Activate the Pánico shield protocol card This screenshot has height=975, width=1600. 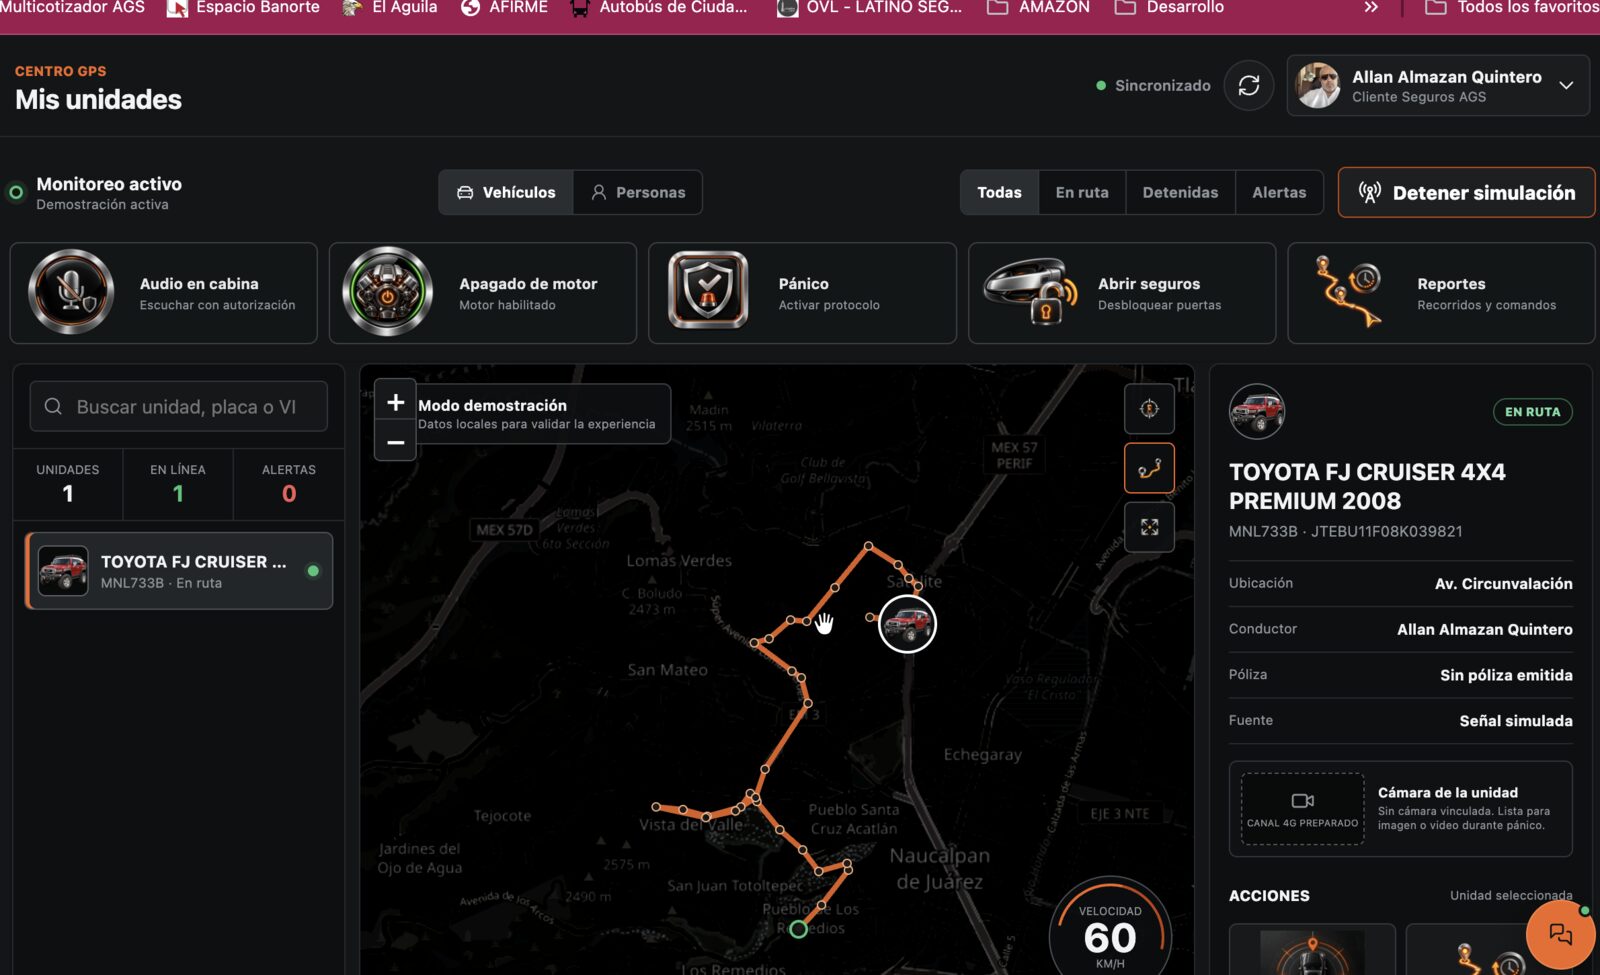coord(802,293)
